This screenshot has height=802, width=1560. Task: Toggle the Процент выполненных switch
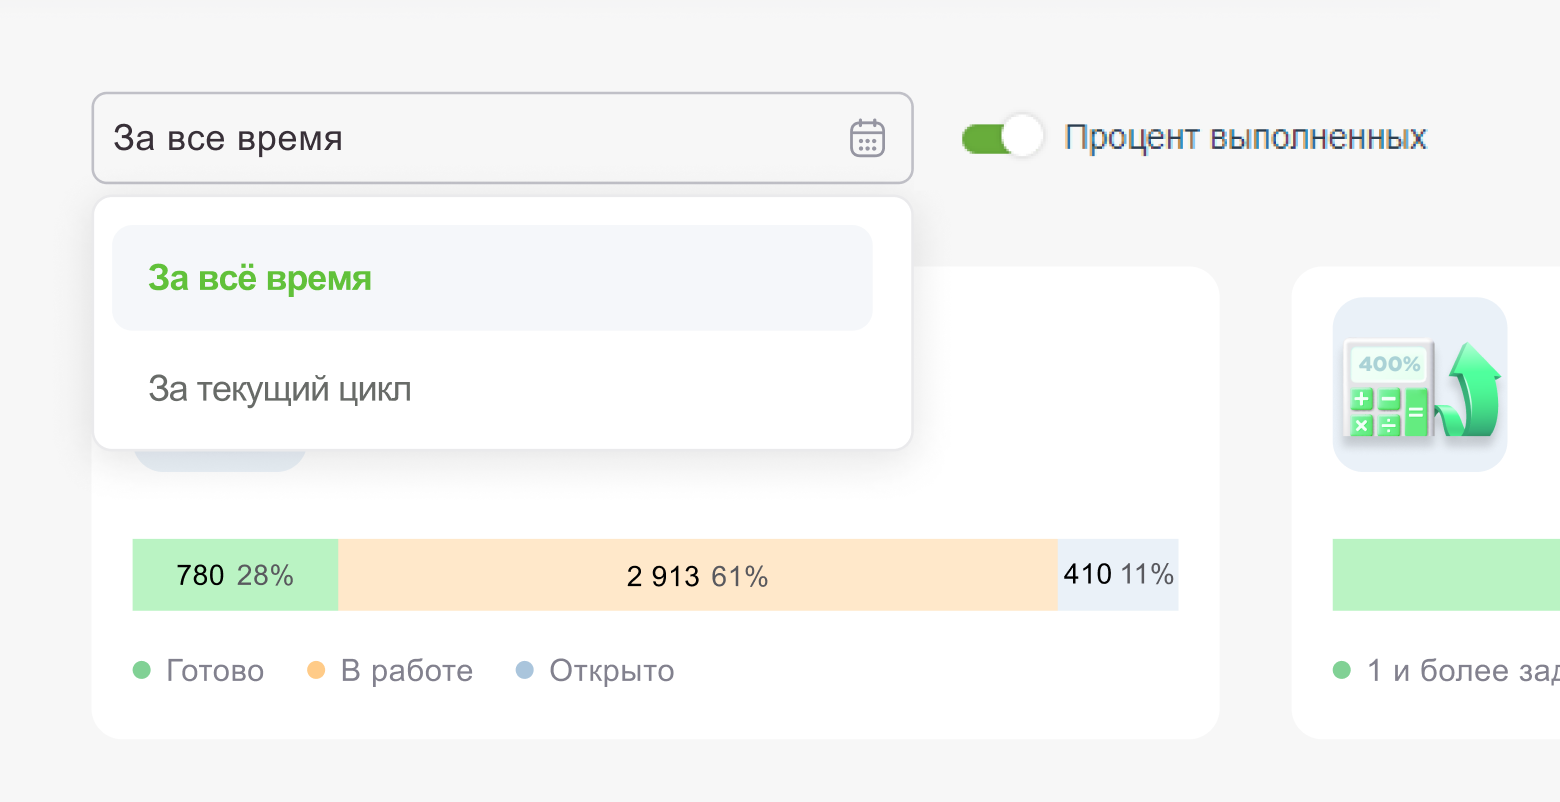(1002, 137)
